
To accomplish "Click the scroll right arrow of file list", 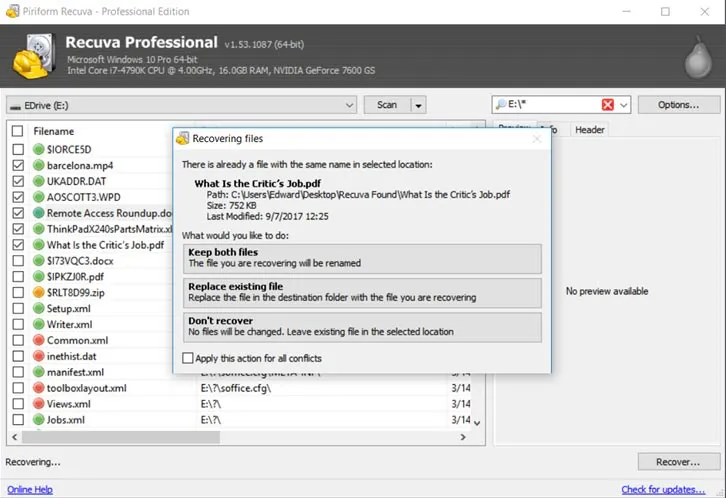I will click(x=463, y=437).
